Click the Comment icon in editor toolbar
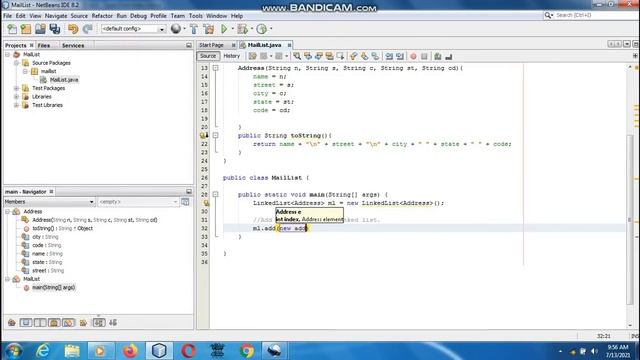The width and height of the screenshot is (640, 360). pyautogui.click(x=438, y=56)
